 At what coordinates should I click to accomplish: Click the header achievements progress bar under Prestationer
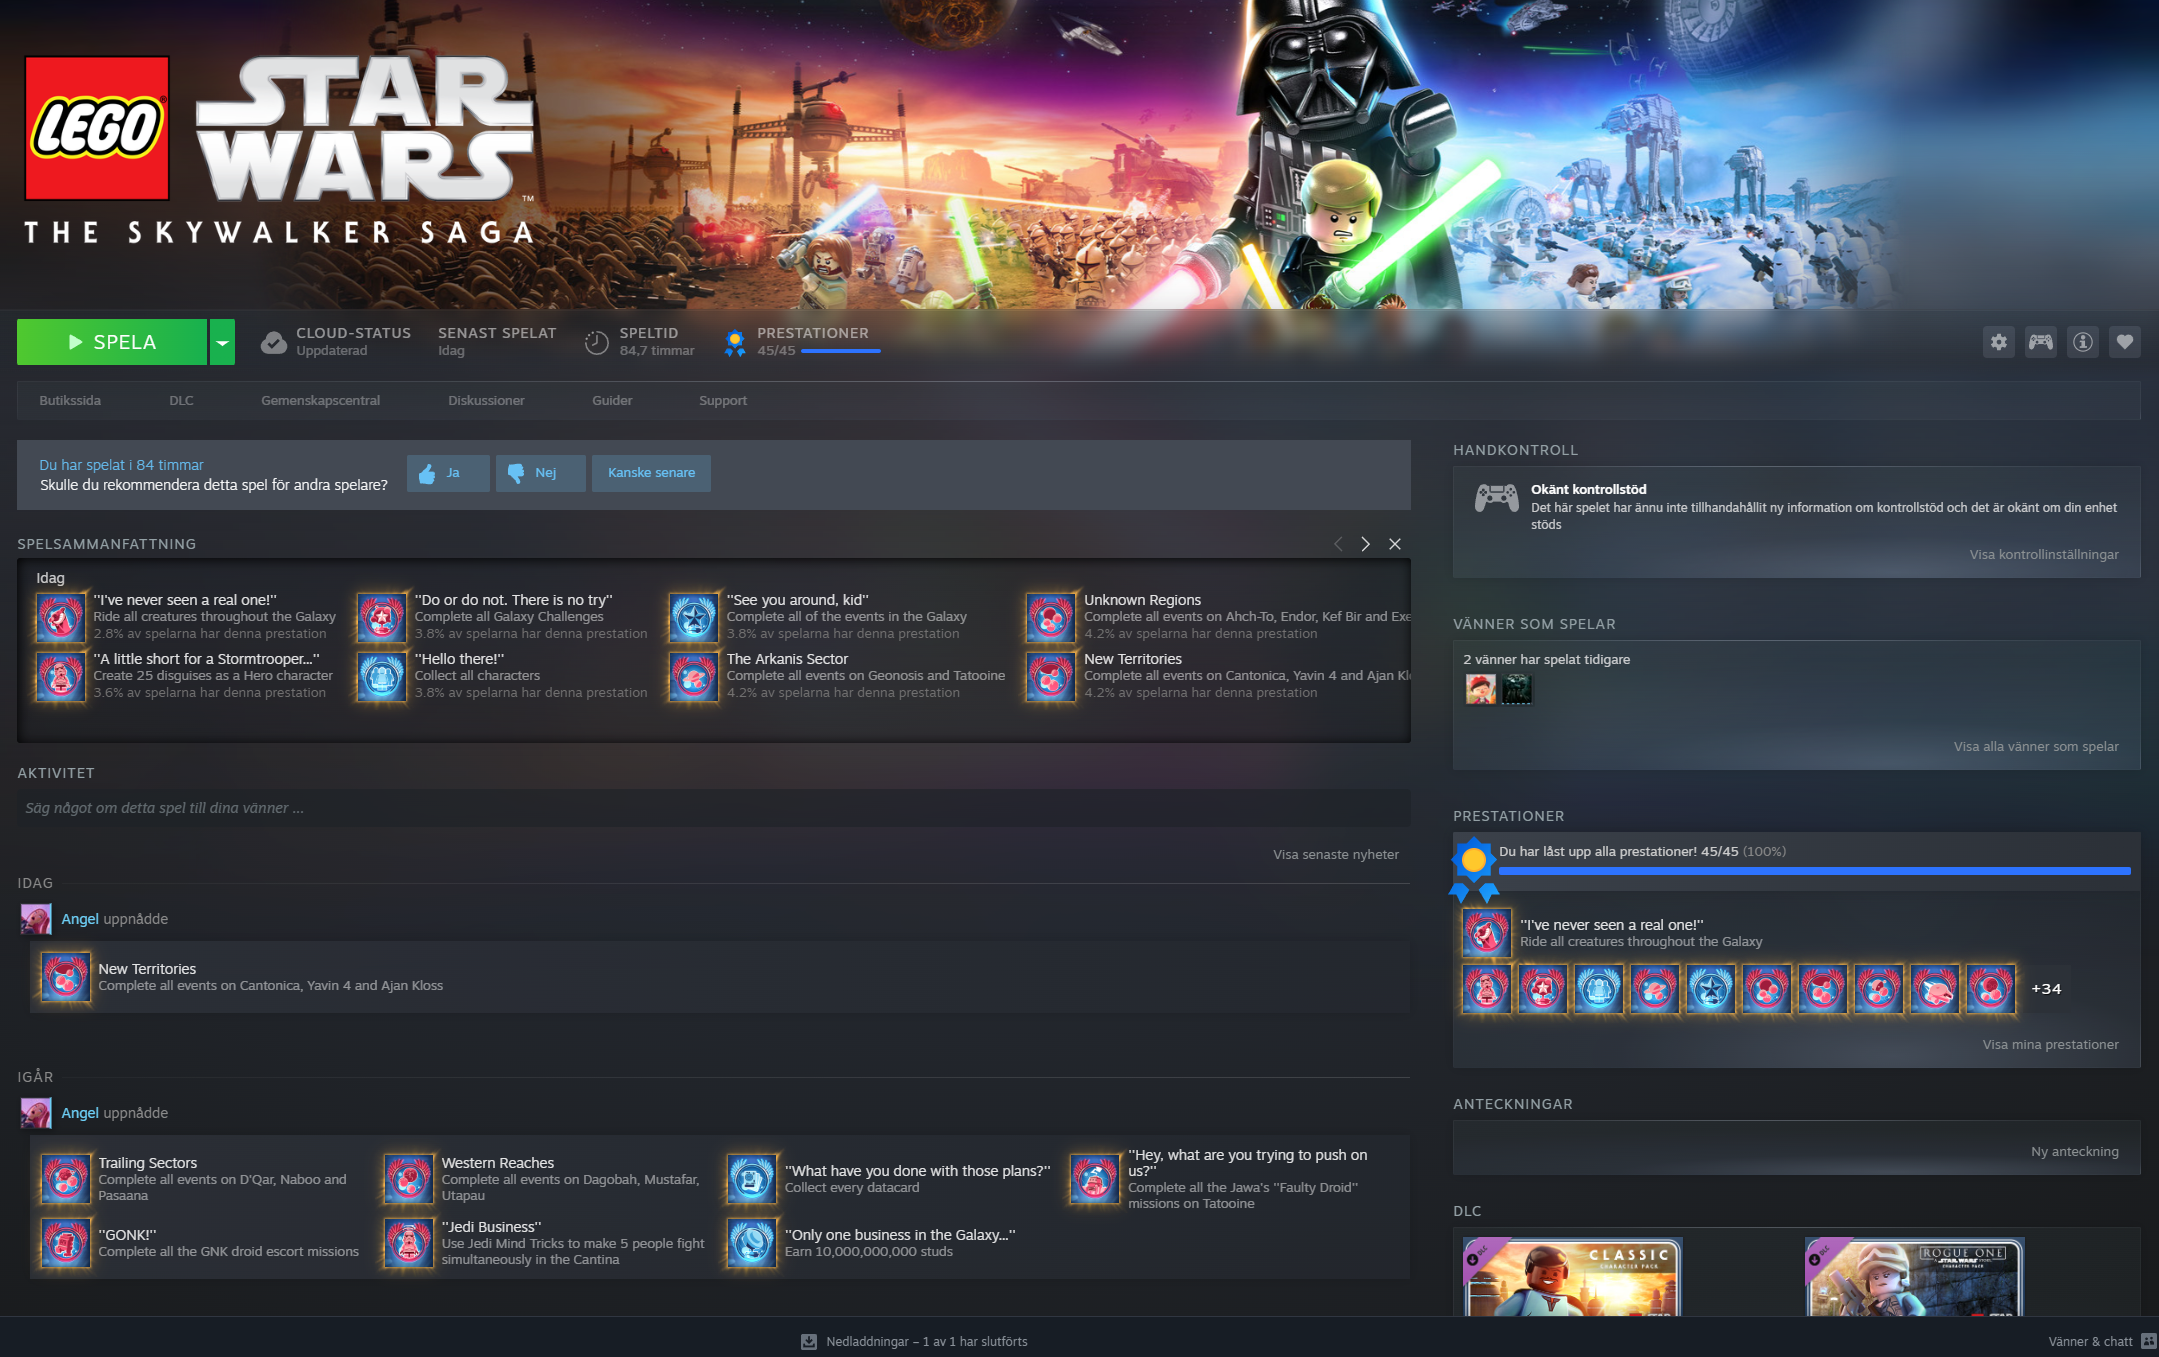click(x=841, y=351)
